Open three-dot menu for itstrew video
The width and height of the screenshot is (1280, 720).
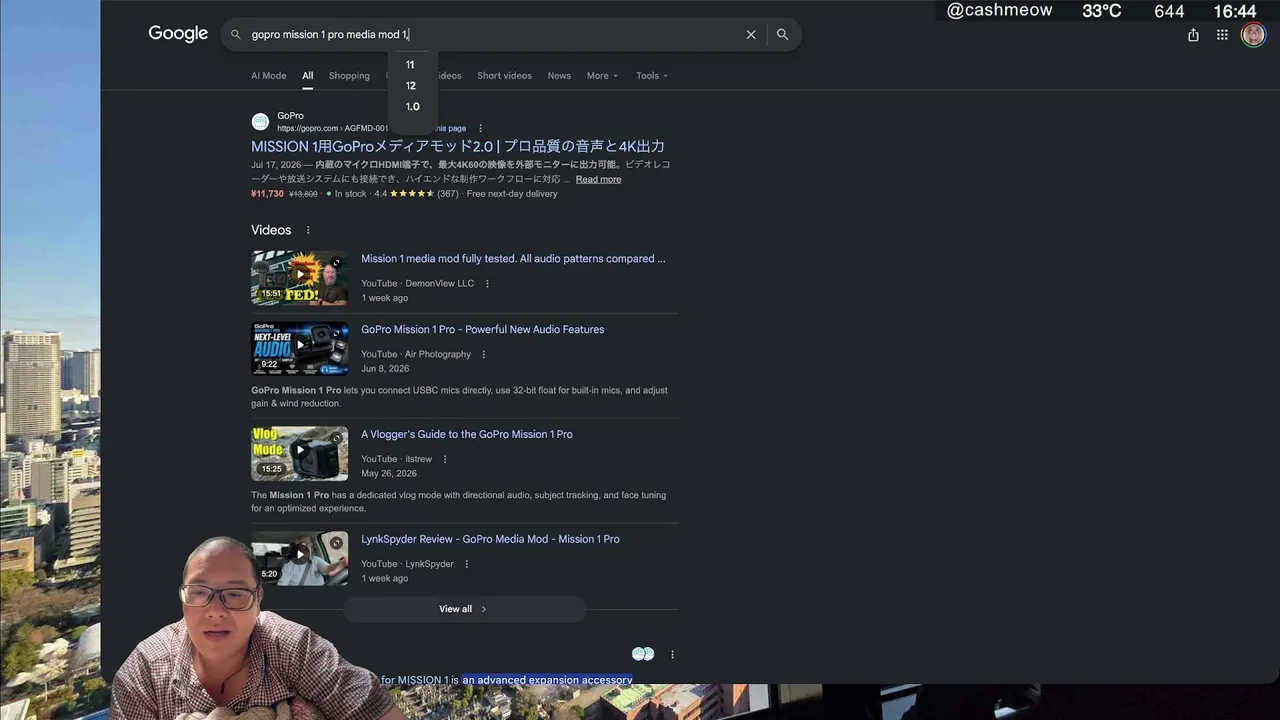pyautogui.click(x=445, y=459)
